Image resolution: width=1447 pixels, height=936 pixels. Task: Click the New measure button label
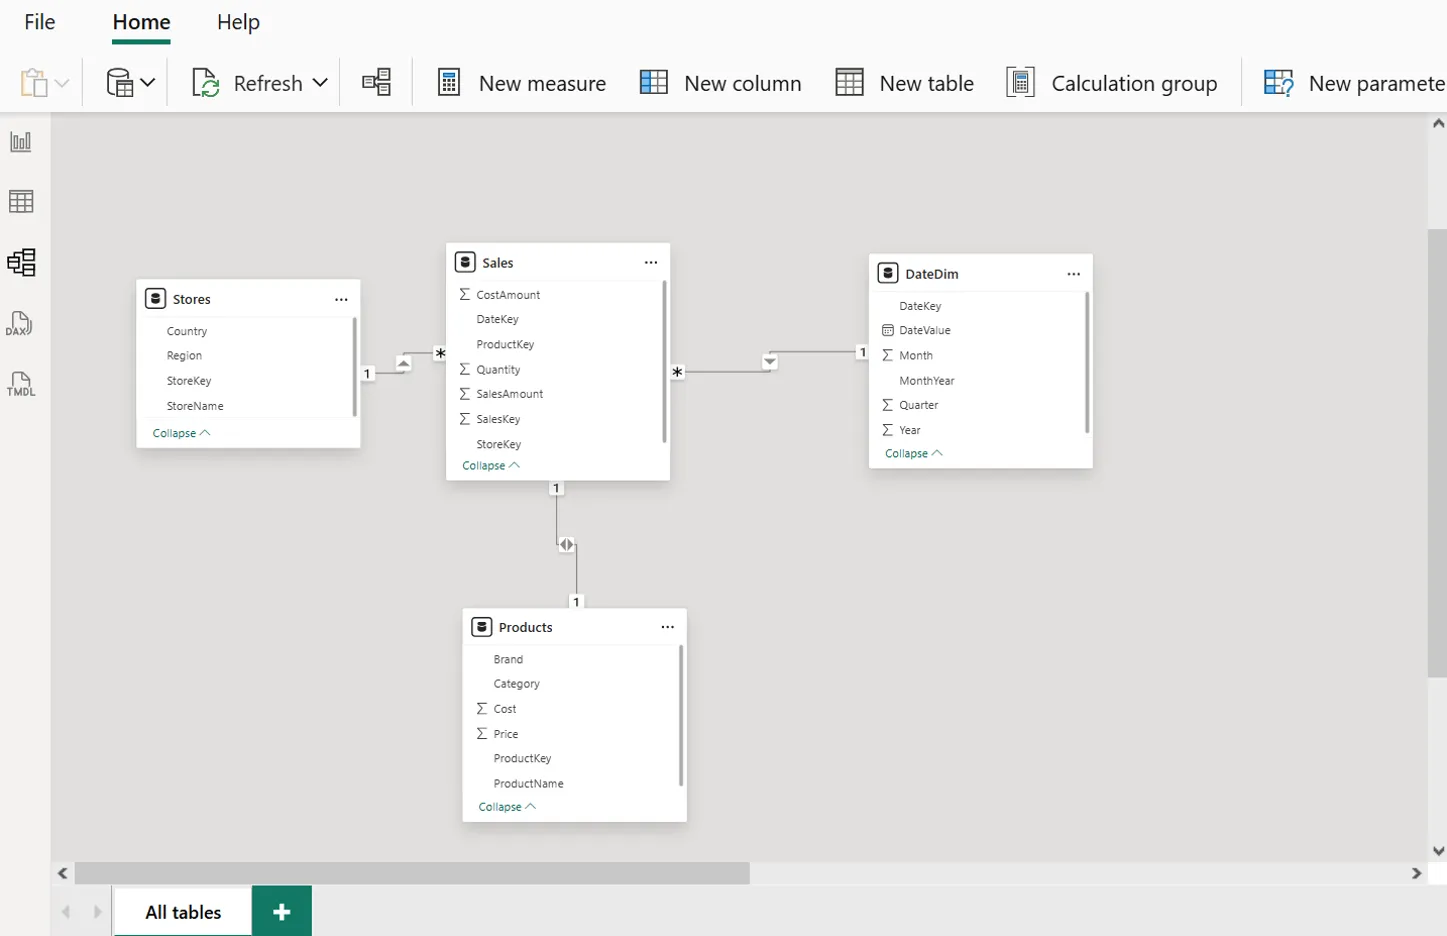coord(542,83)
